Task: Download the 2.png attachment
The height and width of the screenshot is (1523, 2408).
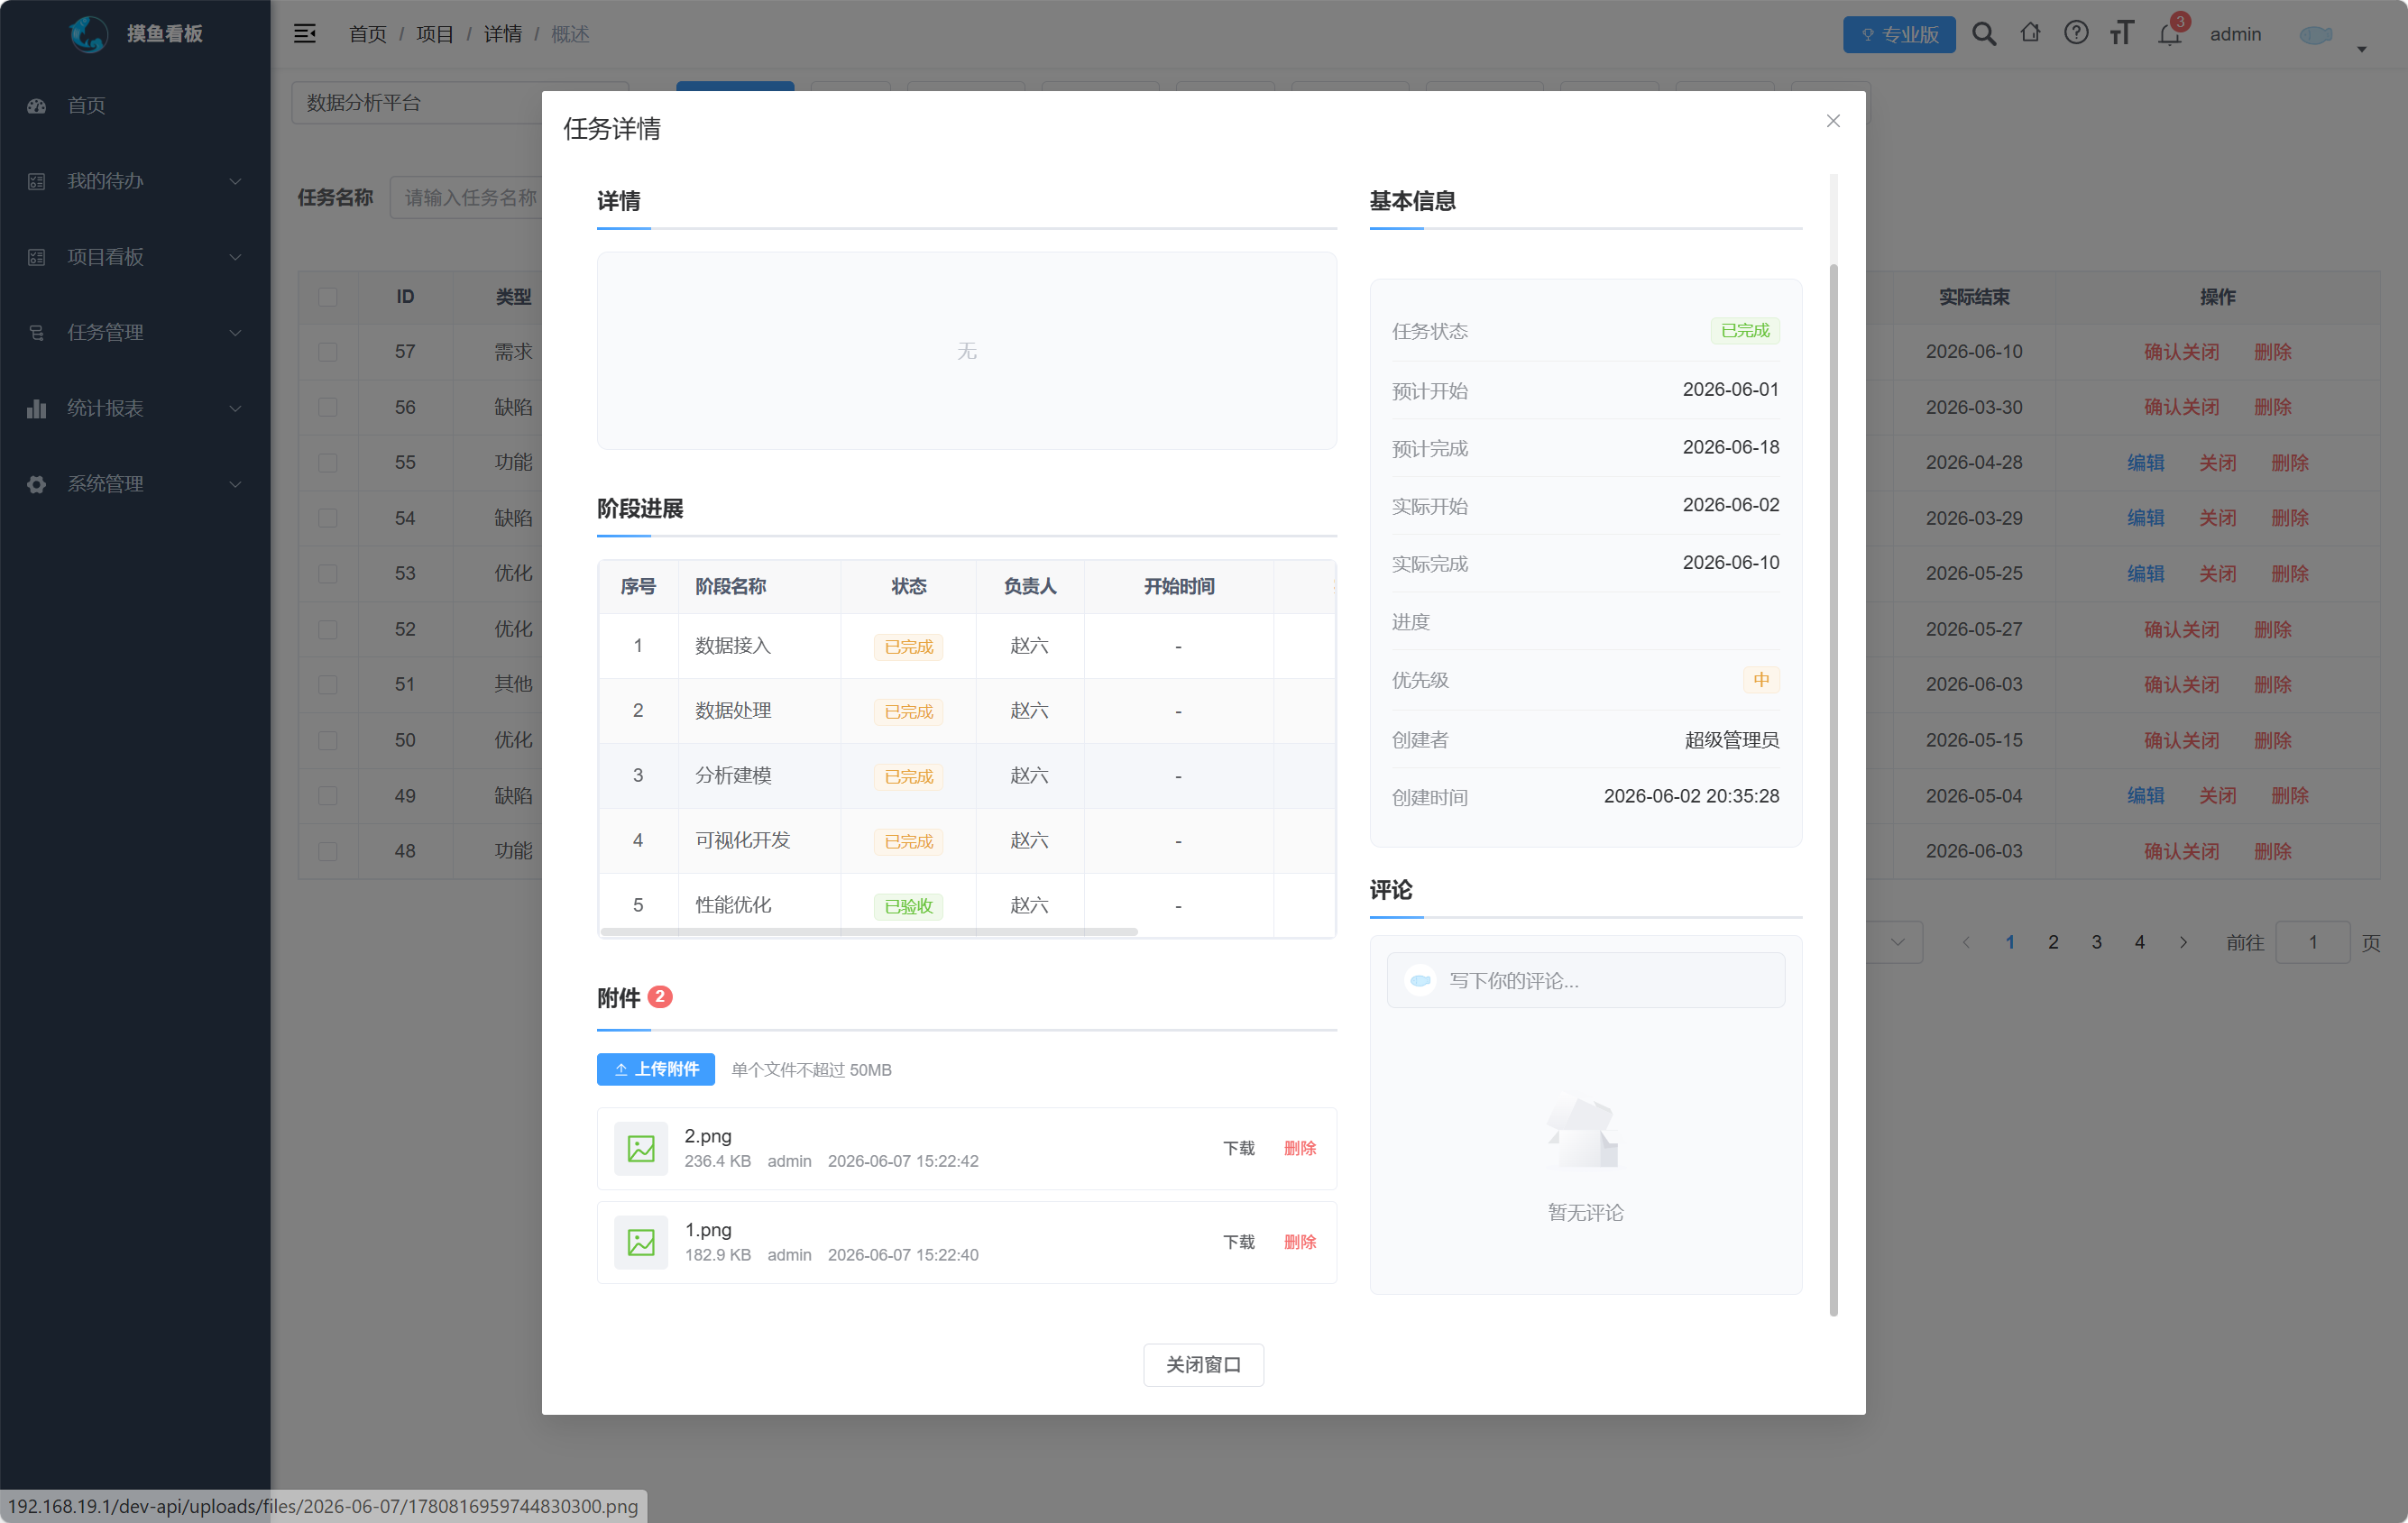Action: [x=1239, y=1148]
